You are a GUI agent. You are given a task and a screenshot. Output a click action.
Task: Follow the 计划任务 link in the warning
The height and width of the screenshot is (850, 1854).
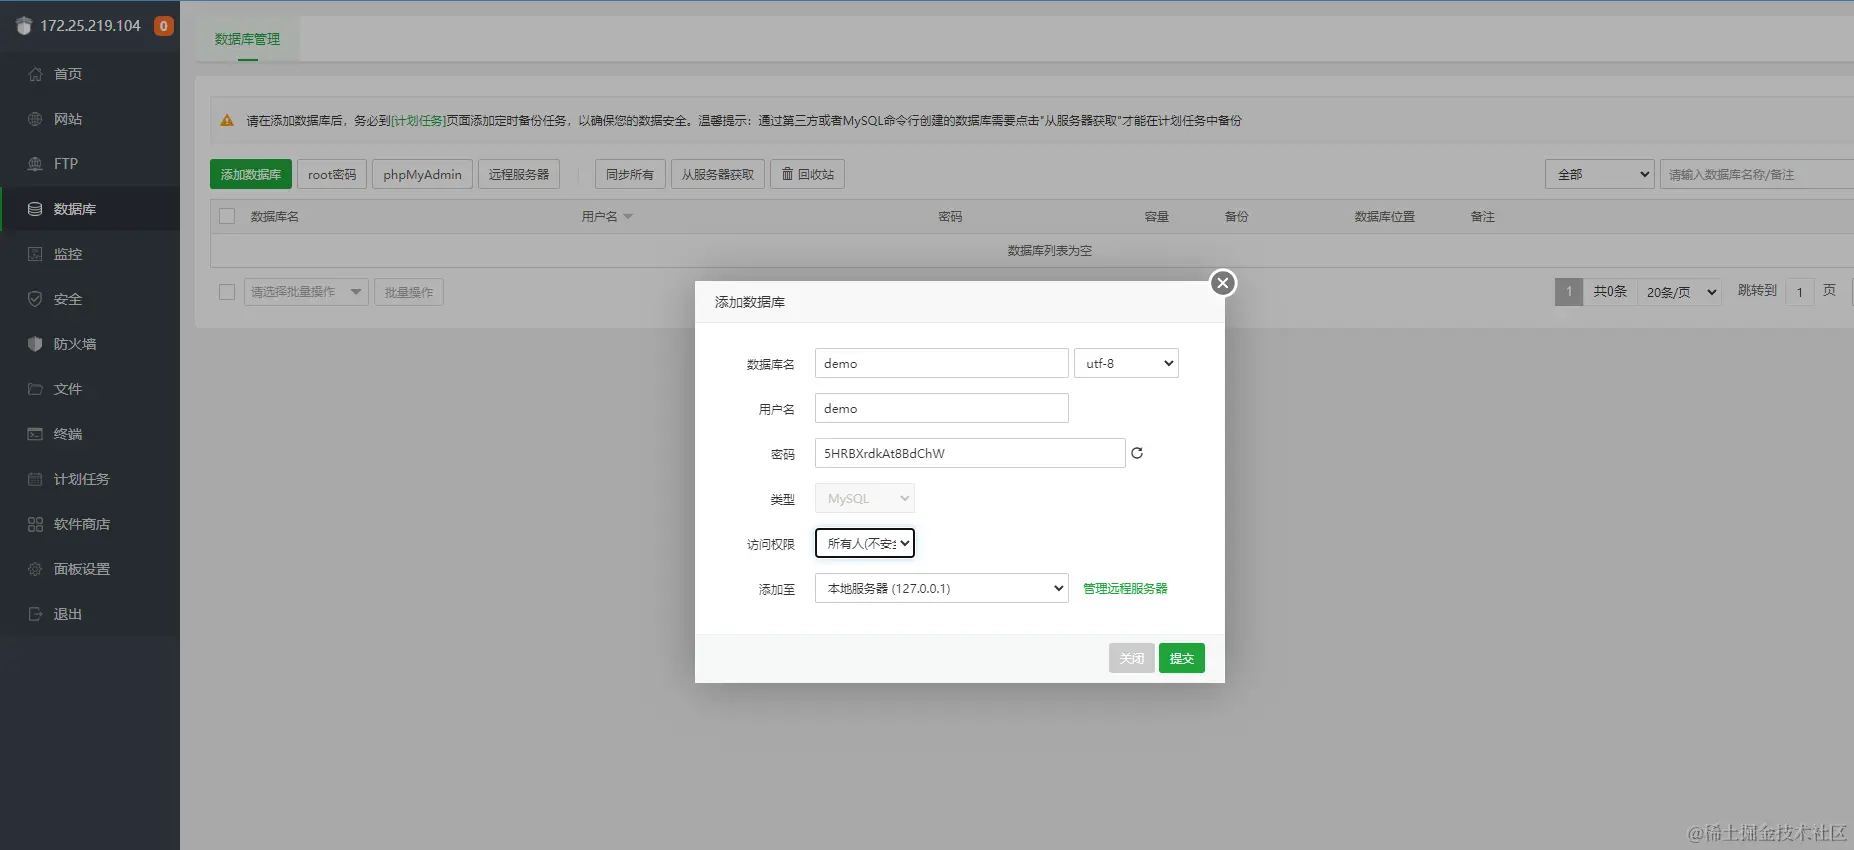(x=418, y=121)
